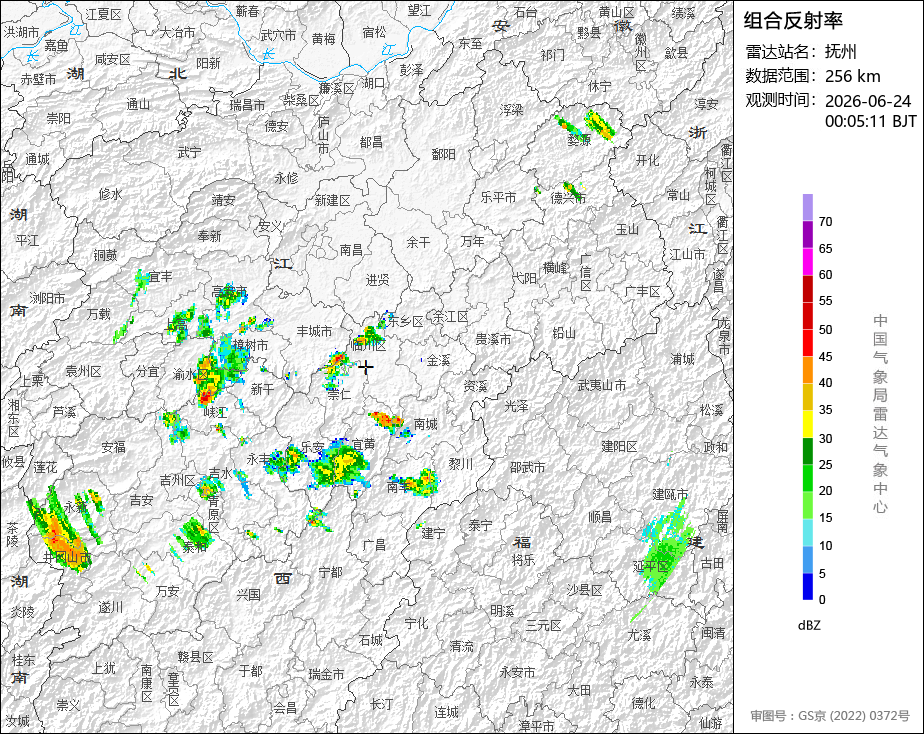The width and height of the screenshot is (924, 734).
Task: Click the 乐平市 label
Action: (499, 197)
